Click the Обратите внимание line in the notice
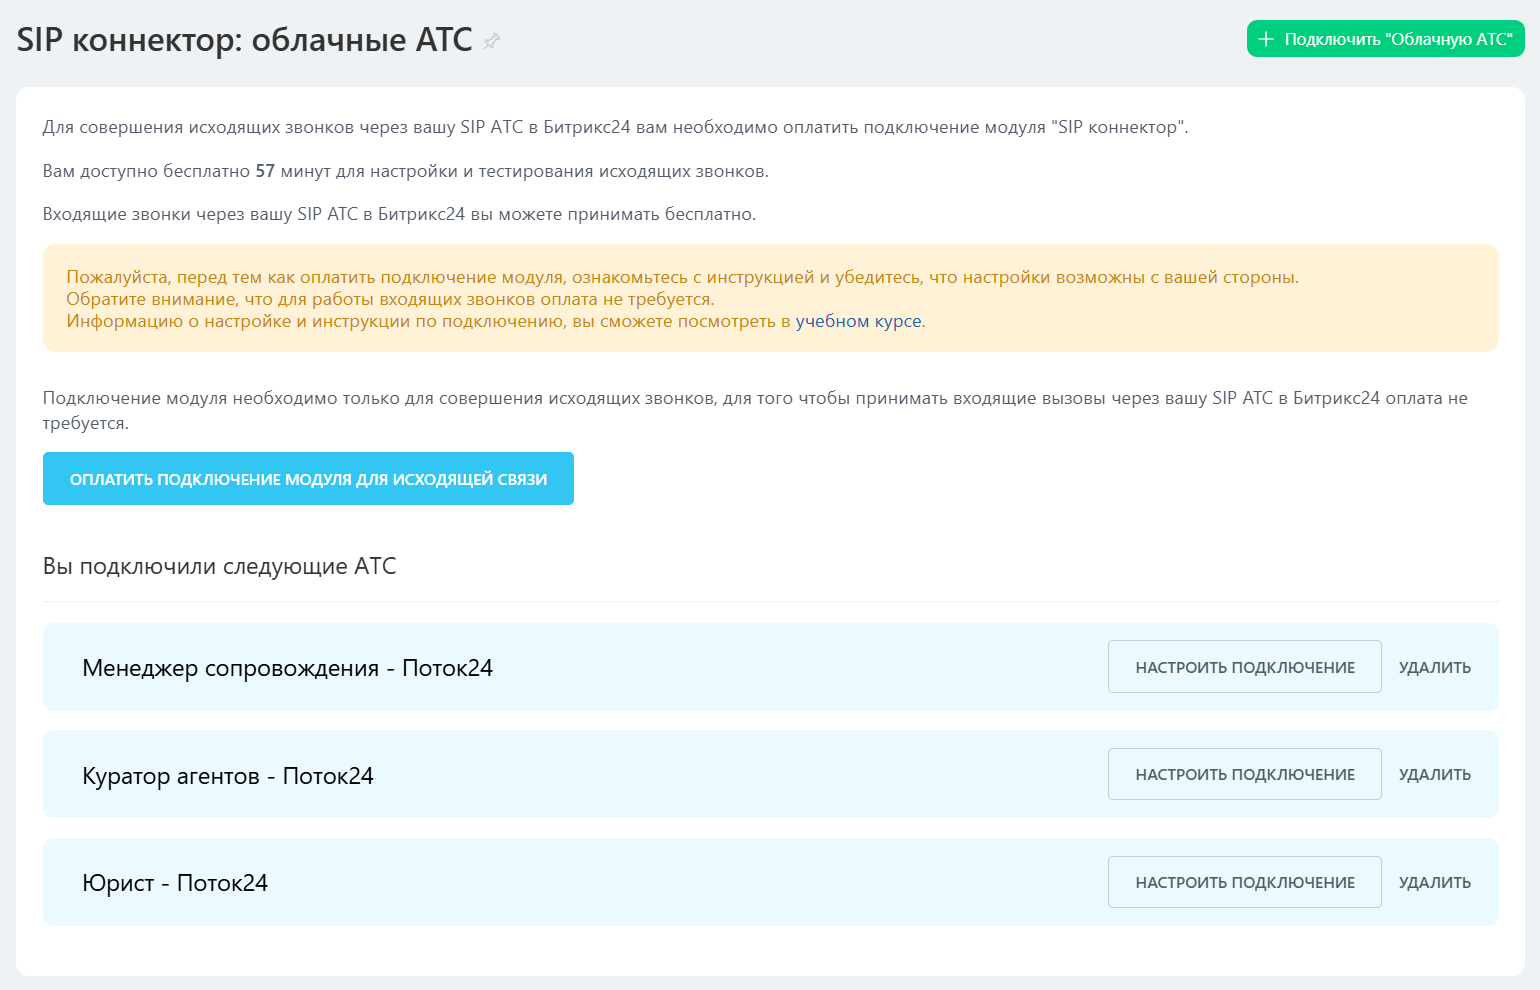Viewport: 1540px width, 990px height. [390, 299]
